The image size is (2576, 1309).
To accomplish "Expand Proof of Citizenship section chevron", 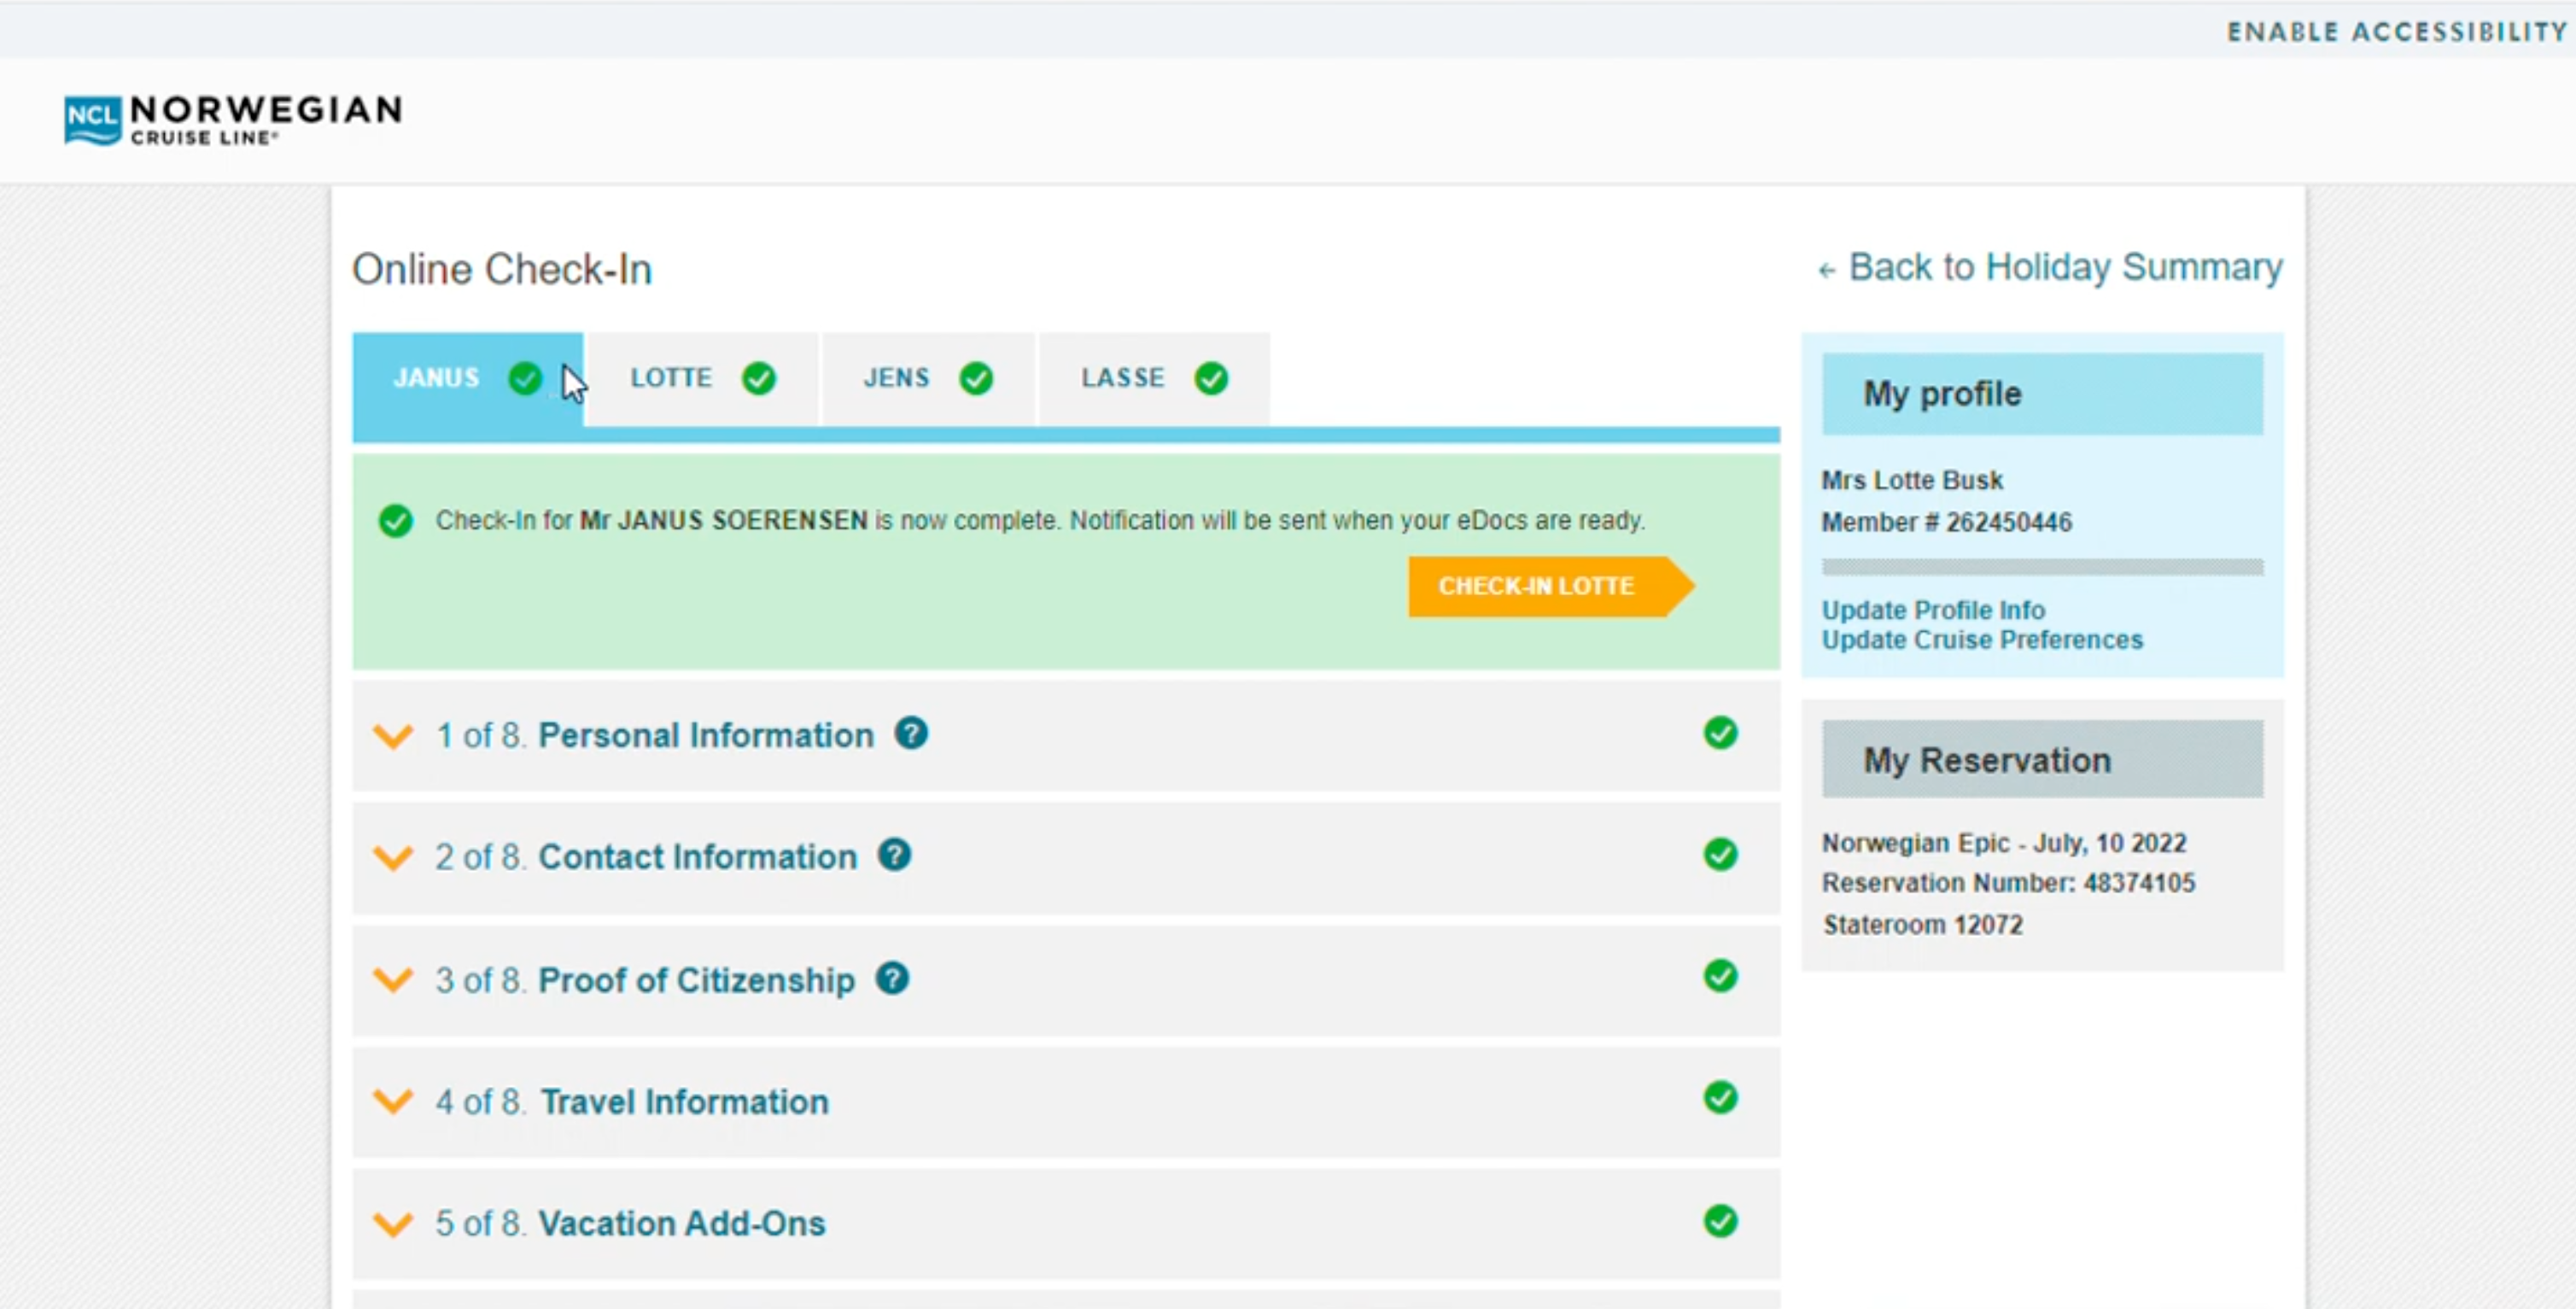I will [x=393, y=980].
